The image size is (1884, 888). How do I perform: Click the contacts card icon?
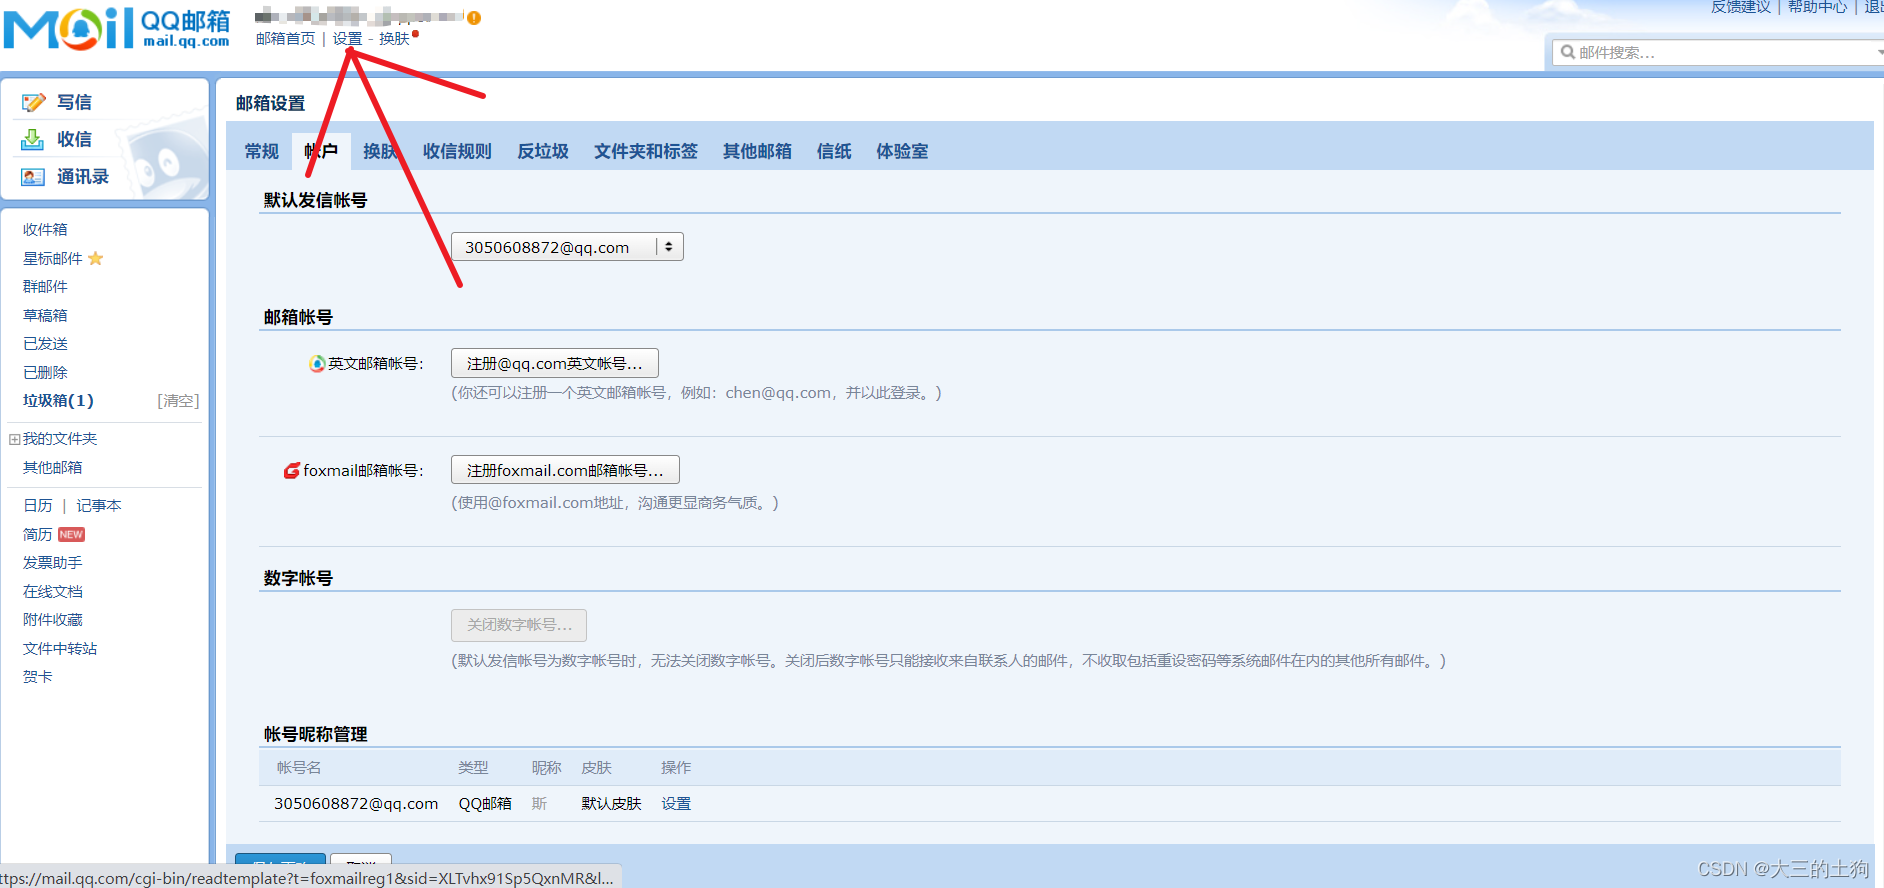click(x=33, y=177)
